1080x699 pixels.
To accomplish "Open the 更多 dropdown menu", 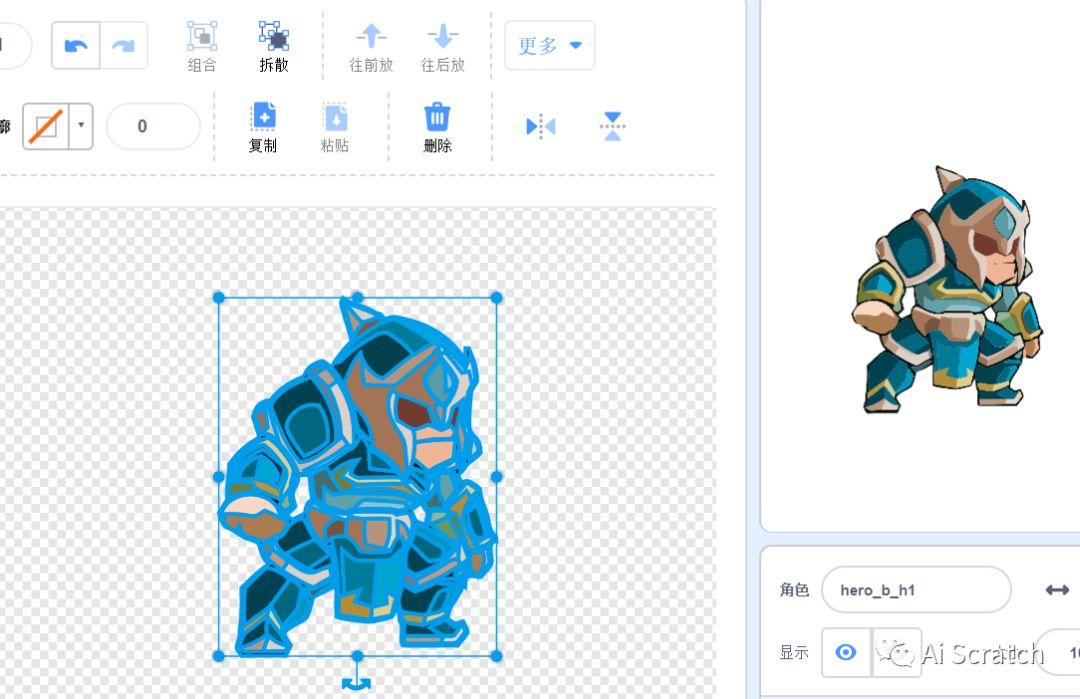I will [x=550, y=45].
